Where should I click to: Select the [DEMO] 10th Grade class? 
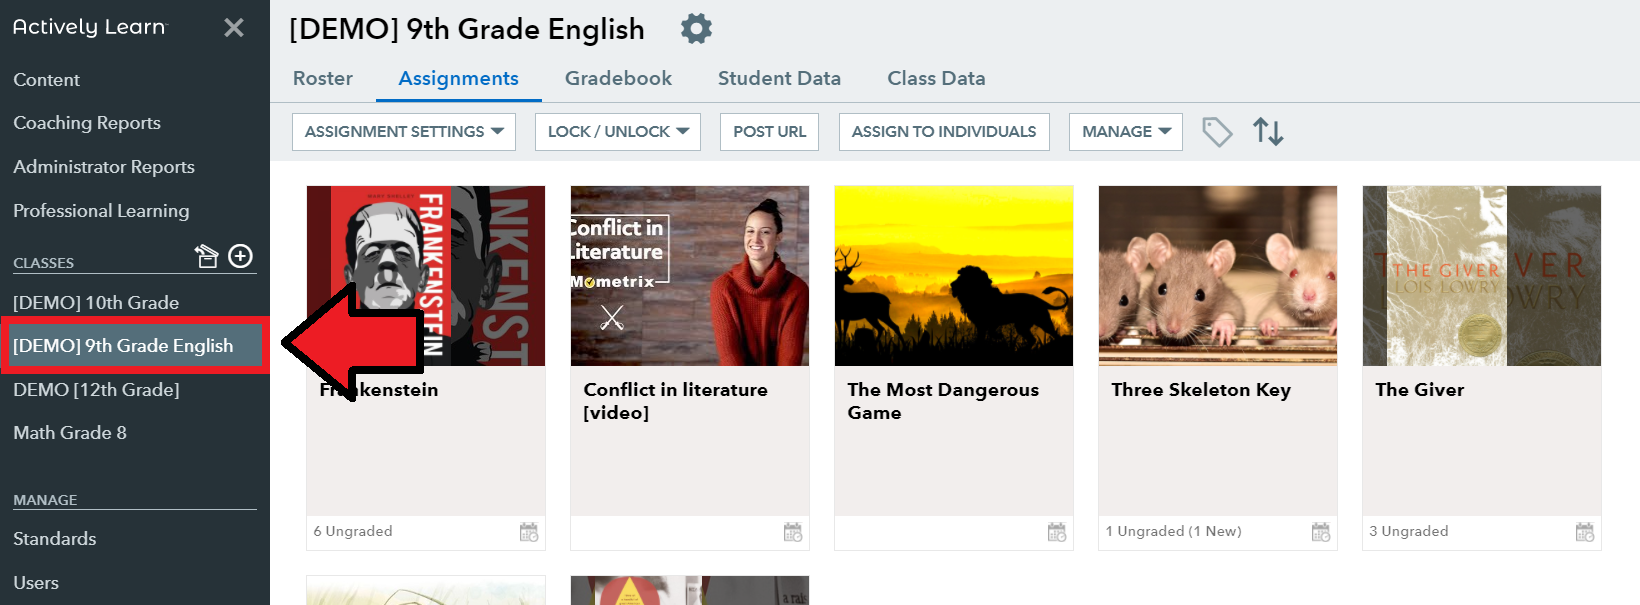coord(96,302)
